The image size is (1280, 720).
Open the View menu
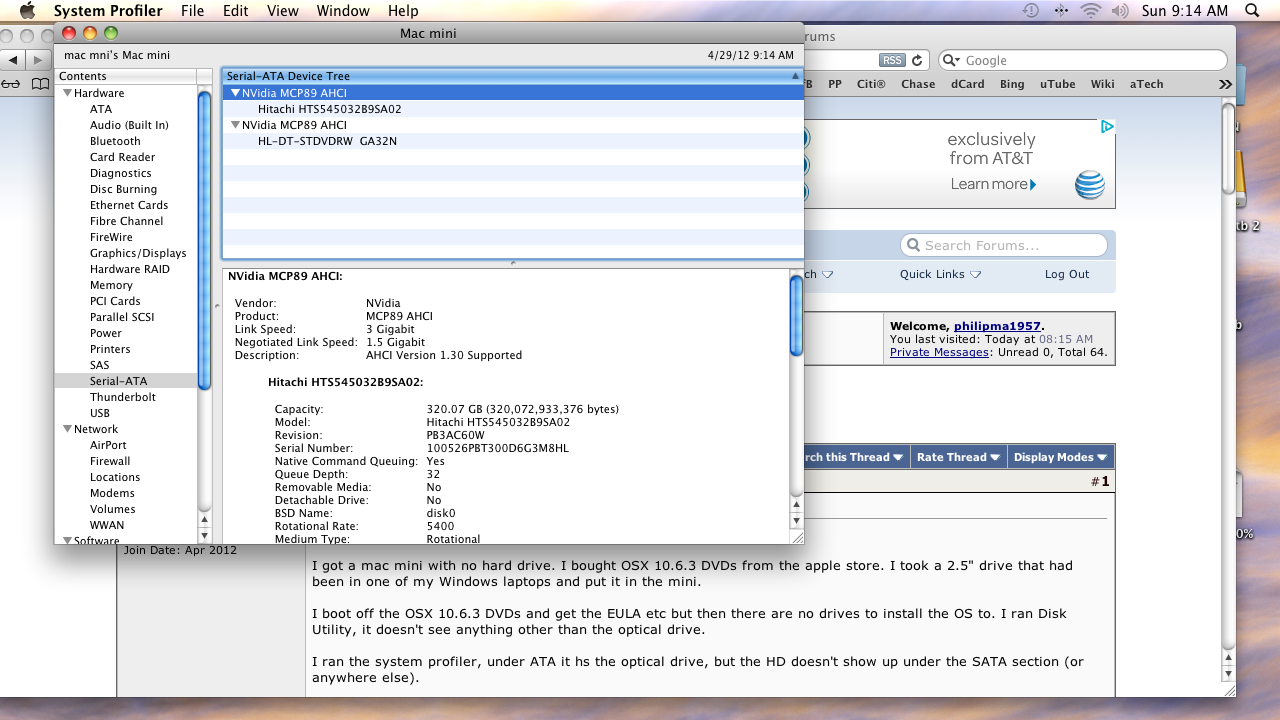tap(283, 11)
